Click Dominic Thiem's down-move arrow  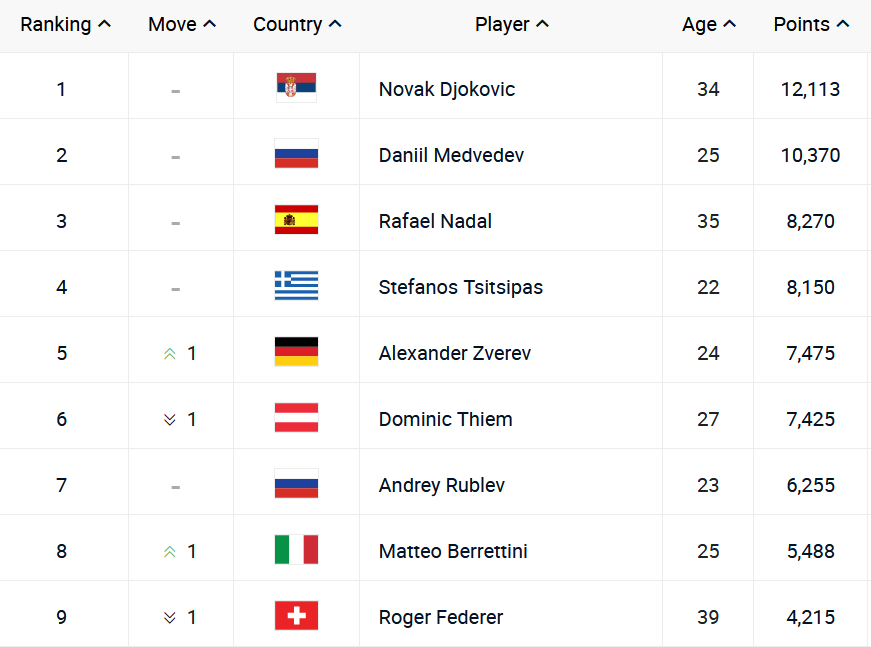(170, 419)
